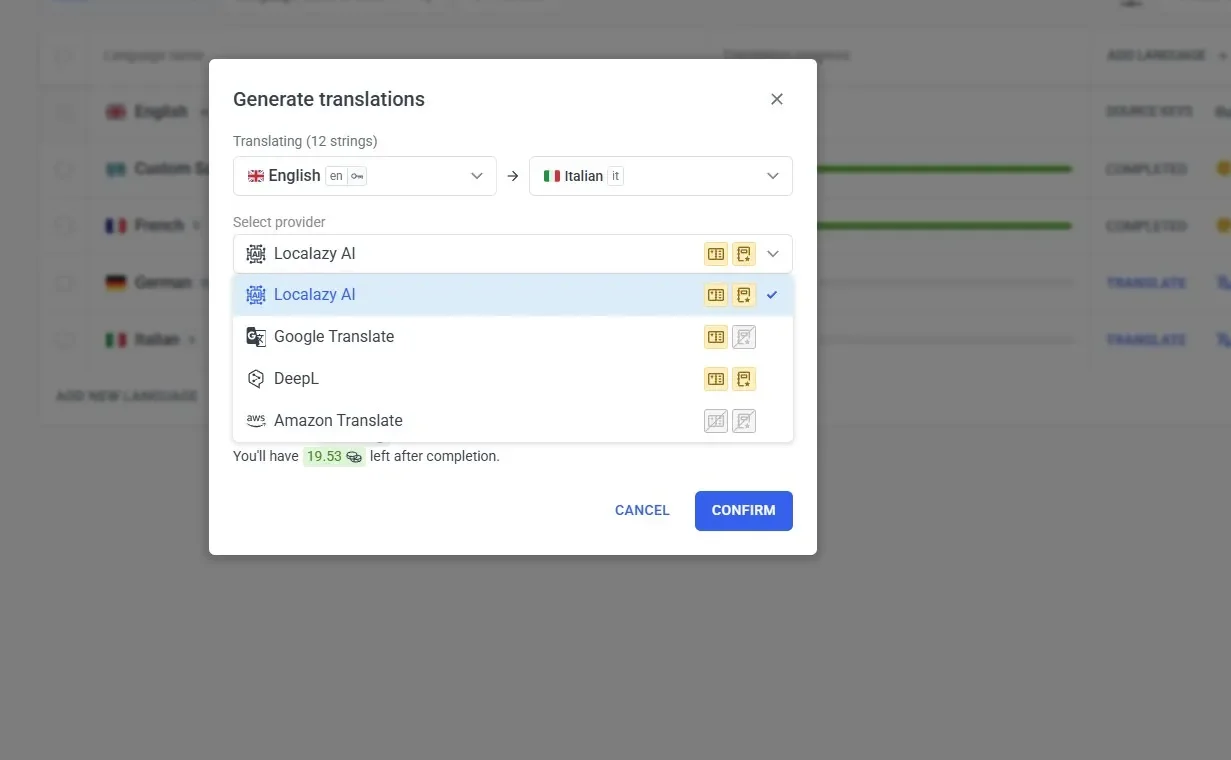Select DeepL from the provider list

(x=513, y=379)
